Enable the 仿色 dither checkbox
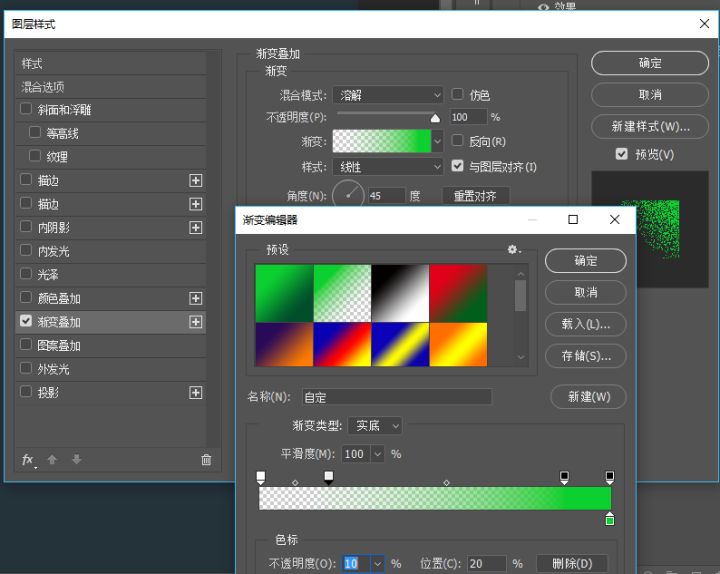The height and width of the screenshot is (574, 720). (458, 94)
